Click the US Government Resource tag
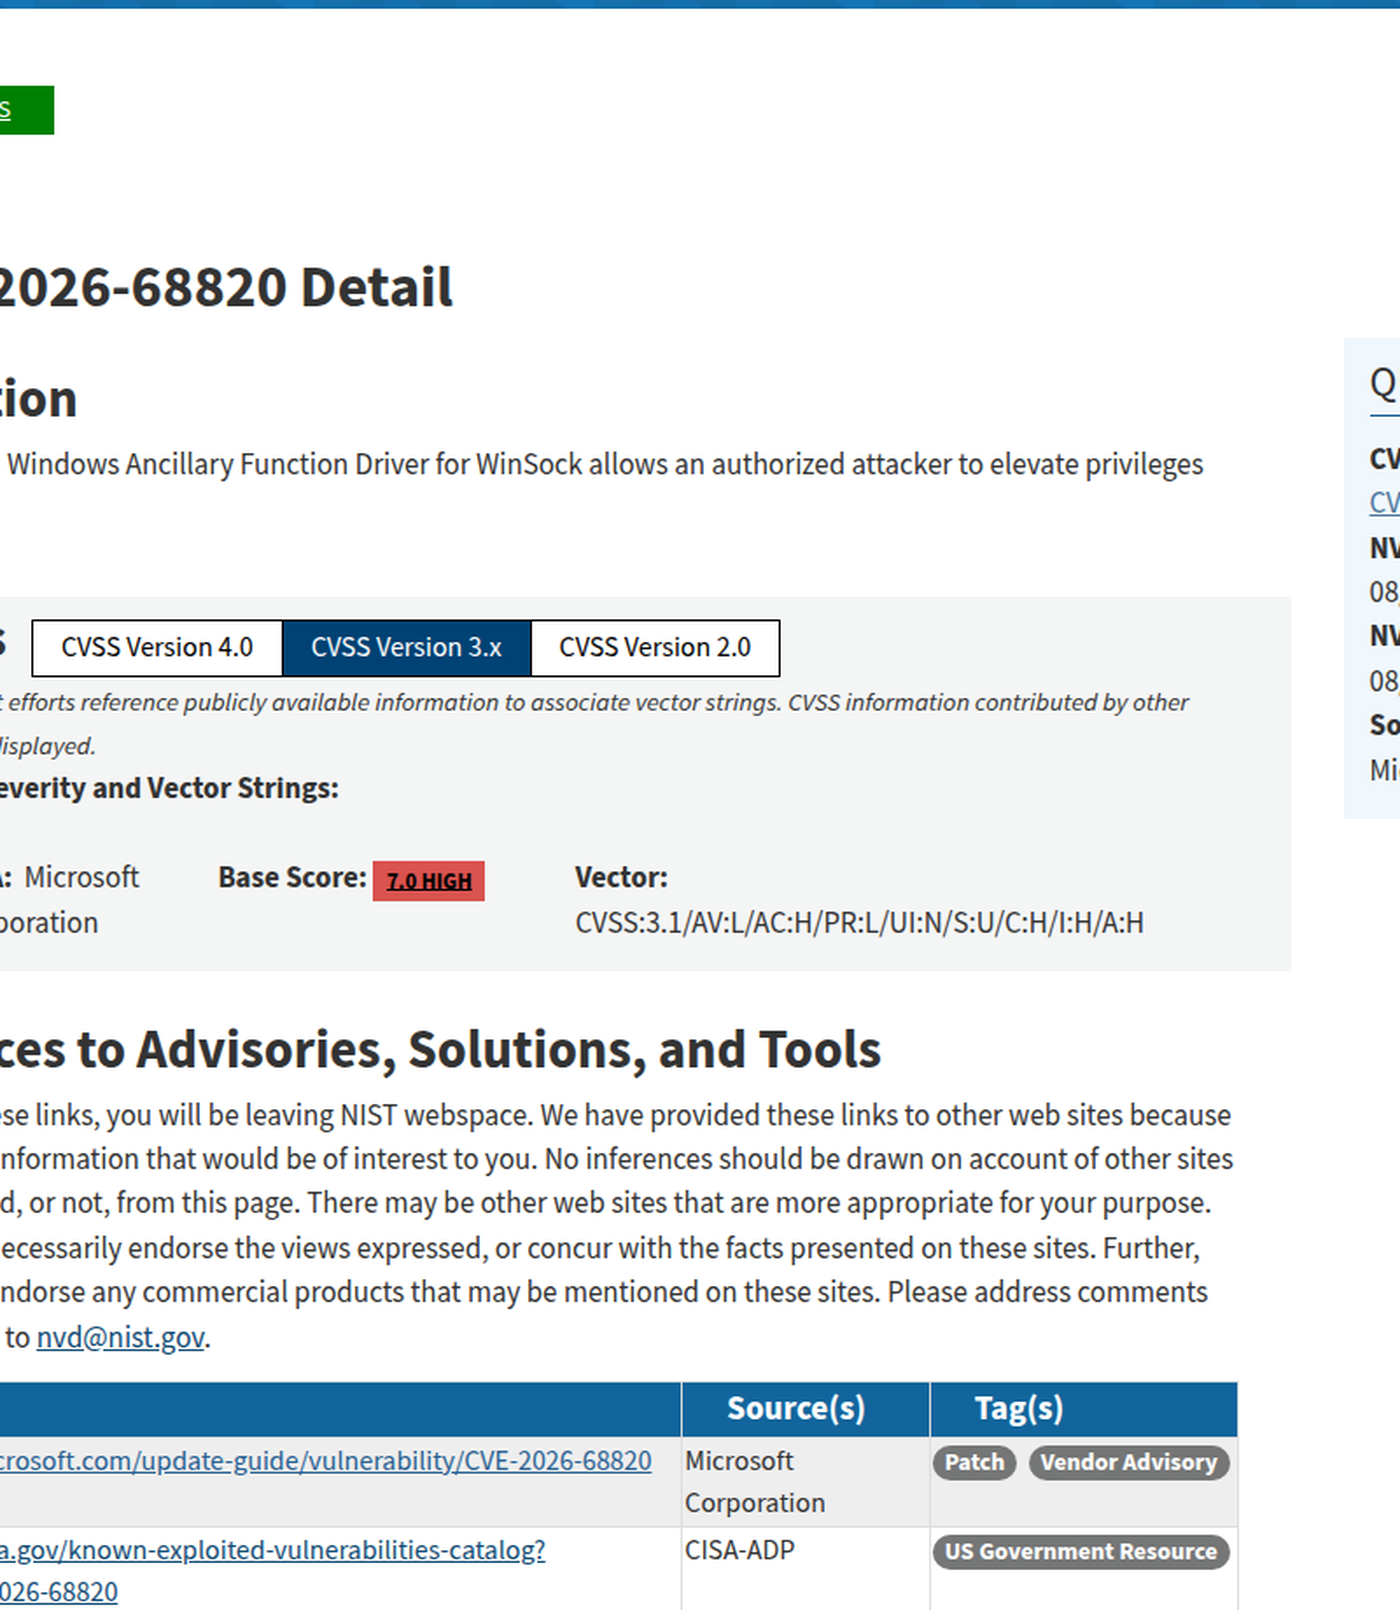This screenshot has height=1610, width=1400. tap(1081, 1551)
